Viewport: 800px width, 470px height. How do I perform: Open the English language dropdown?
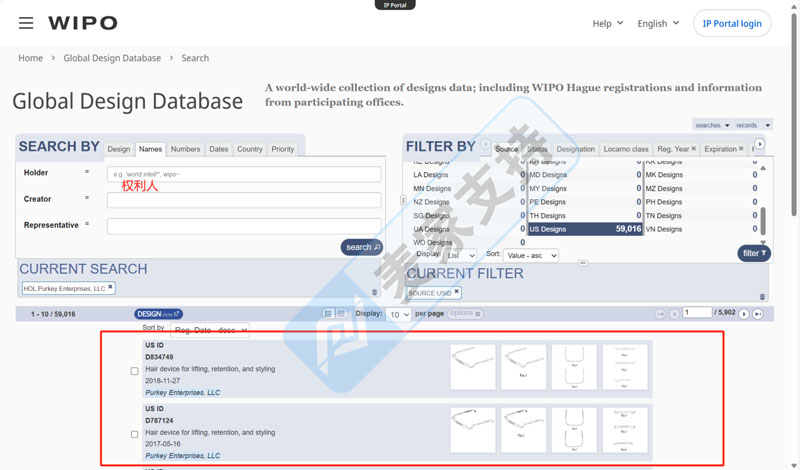pyautogui.click(x=658, y=23)
